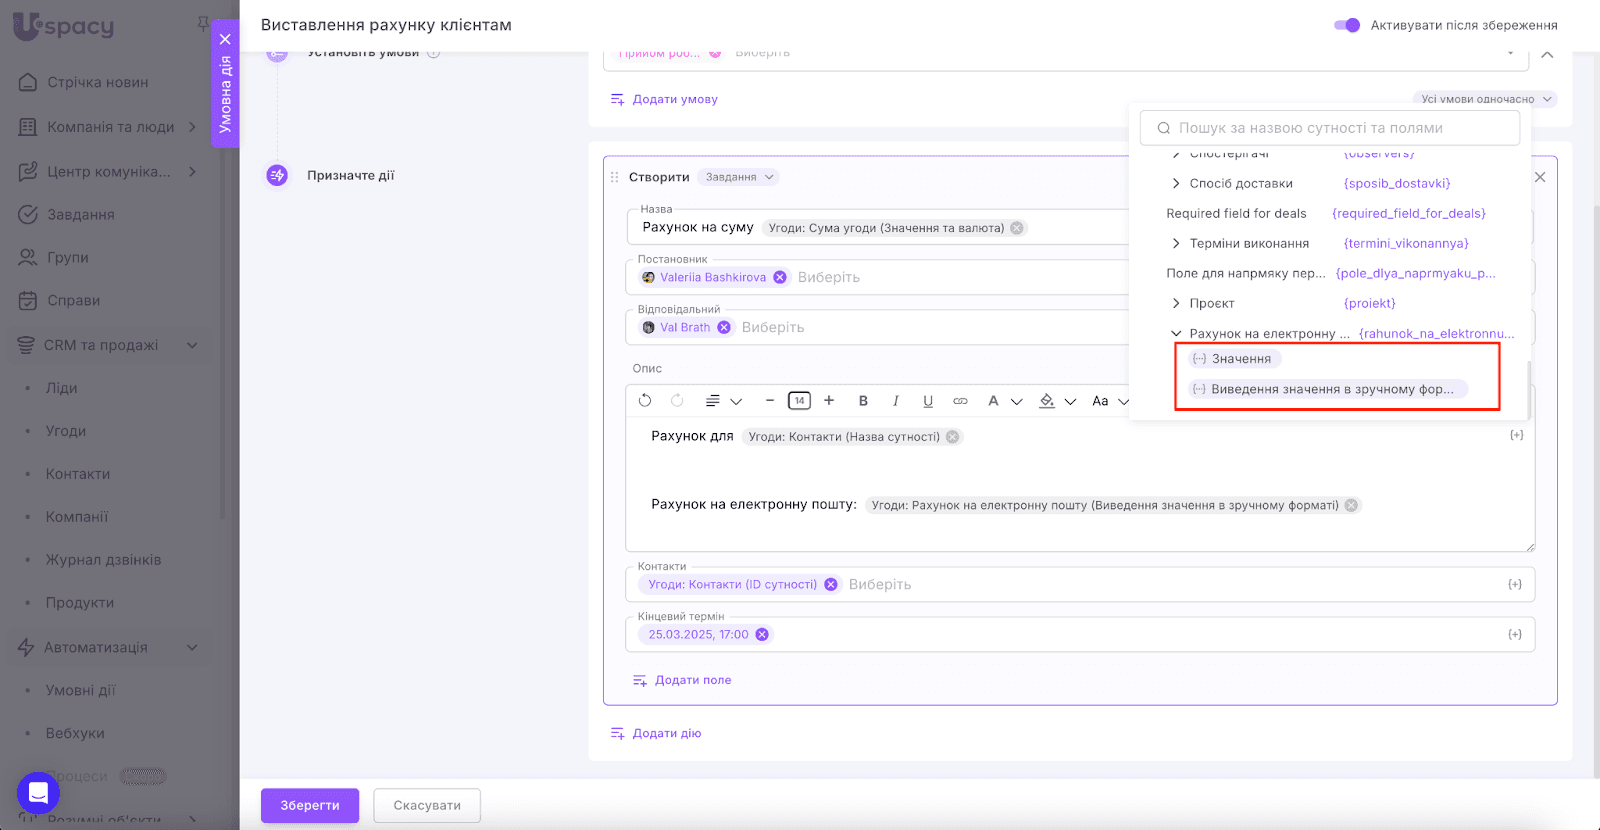Image resolution: width=1600 pixels, height=830 pixels.
Task: Undo the last edit in description
Action: [645, 401]
